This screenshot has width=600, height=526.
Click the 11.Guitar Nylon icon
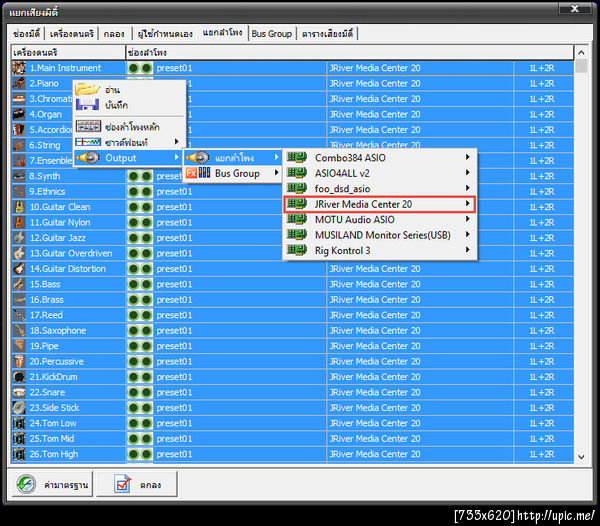pos(19,222)
